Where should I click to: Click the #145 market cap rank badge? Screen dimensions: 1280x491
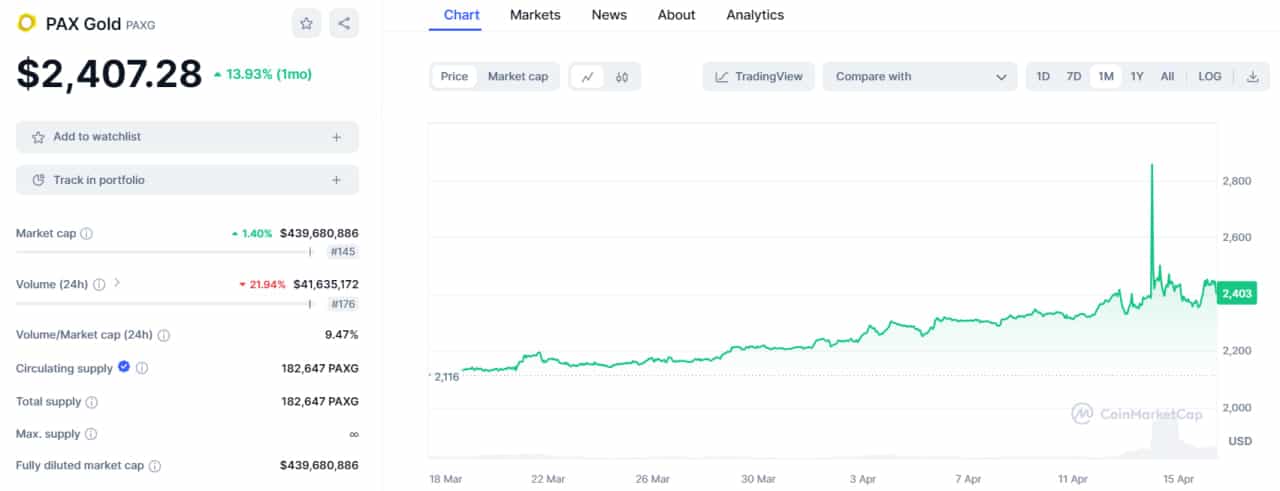[x=342, y=252]
